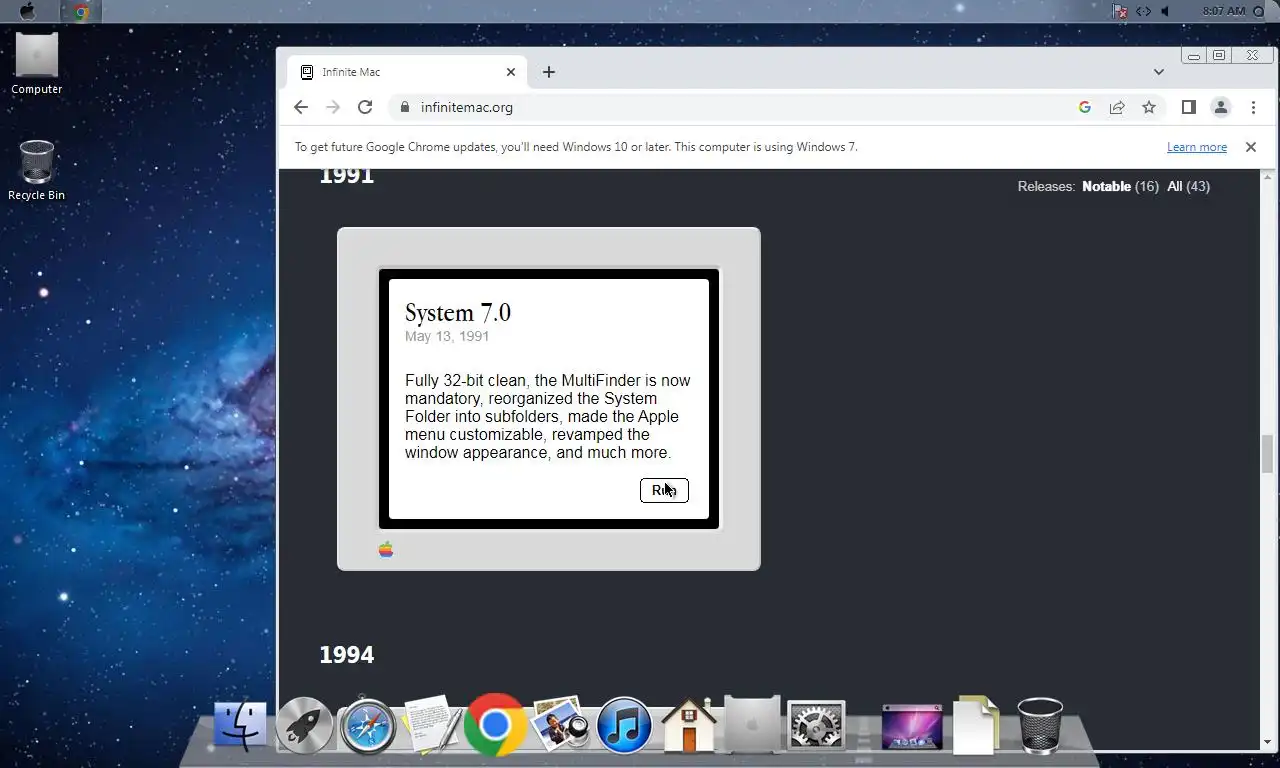The image size is (1280, 768).
Task: Open a new tab with plus button
Action: [x=548, y=72]
